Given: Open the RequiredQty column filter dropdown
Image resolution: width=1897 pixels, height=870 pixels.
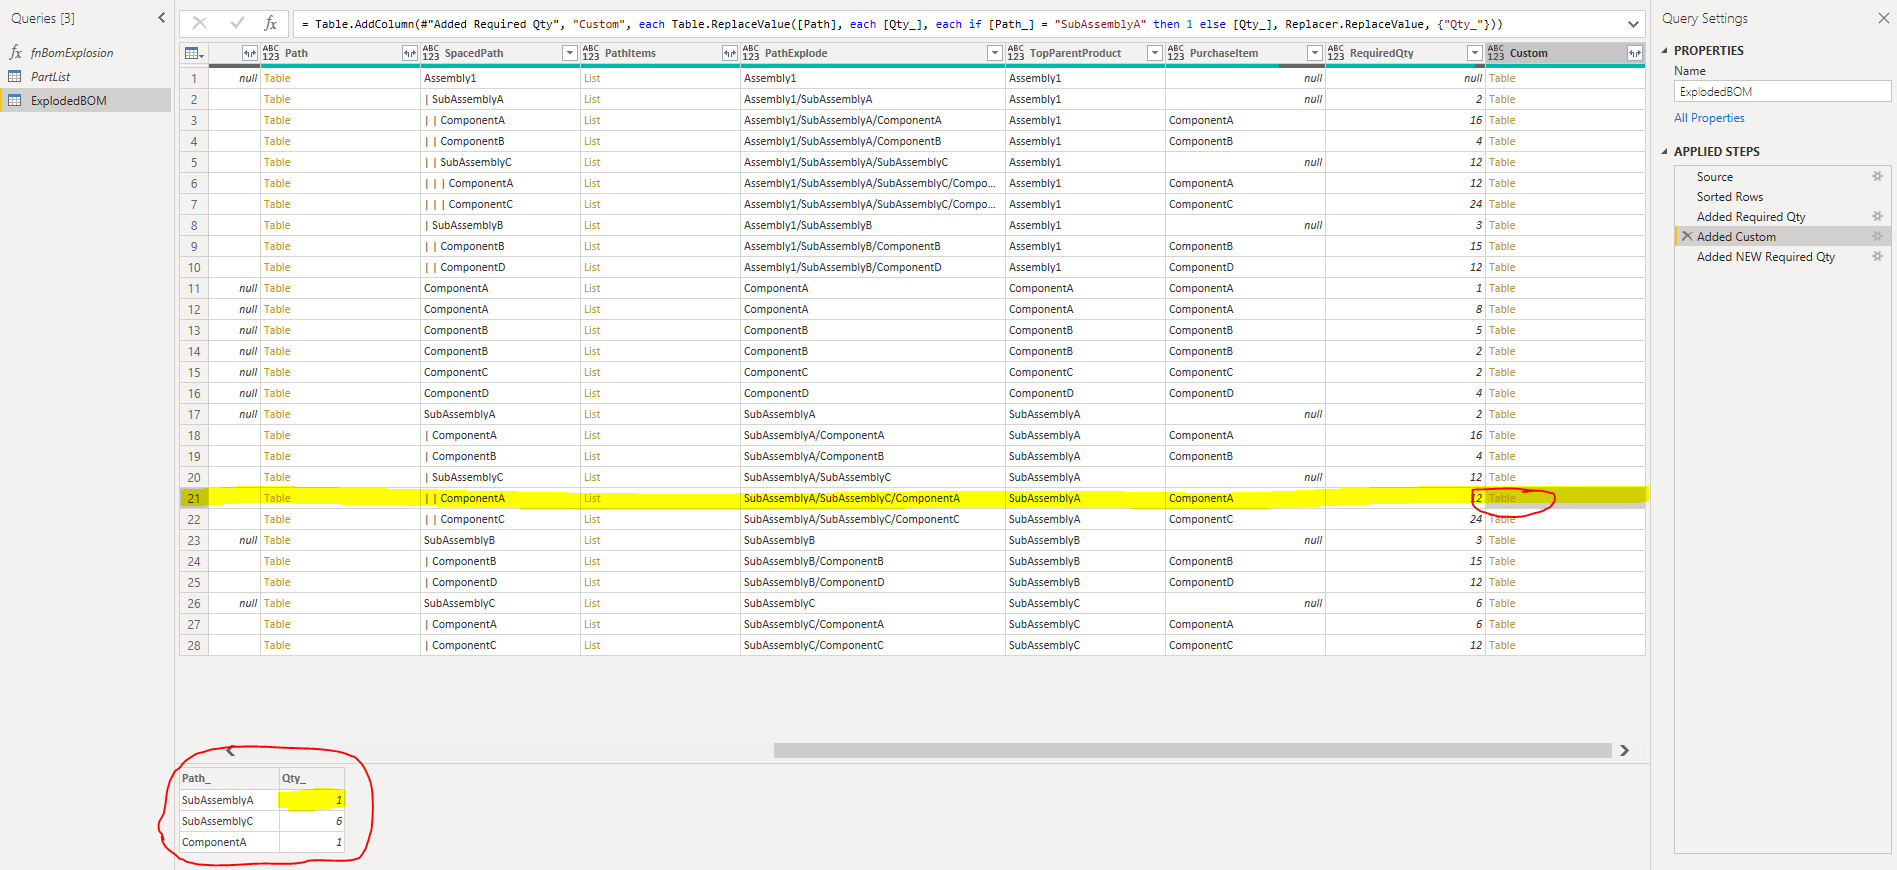Looking at the screenshot, I should (x=1474, y=53).
